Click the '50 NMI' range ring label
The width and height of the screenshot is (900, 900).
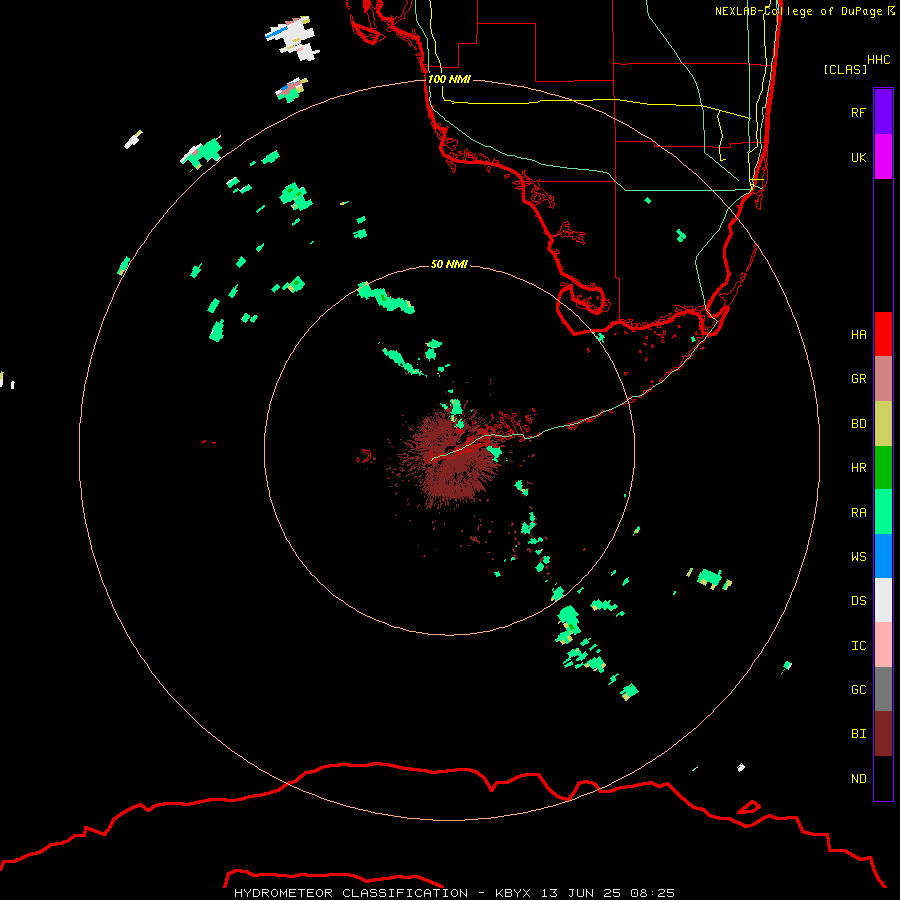click(x=449, y=264)
